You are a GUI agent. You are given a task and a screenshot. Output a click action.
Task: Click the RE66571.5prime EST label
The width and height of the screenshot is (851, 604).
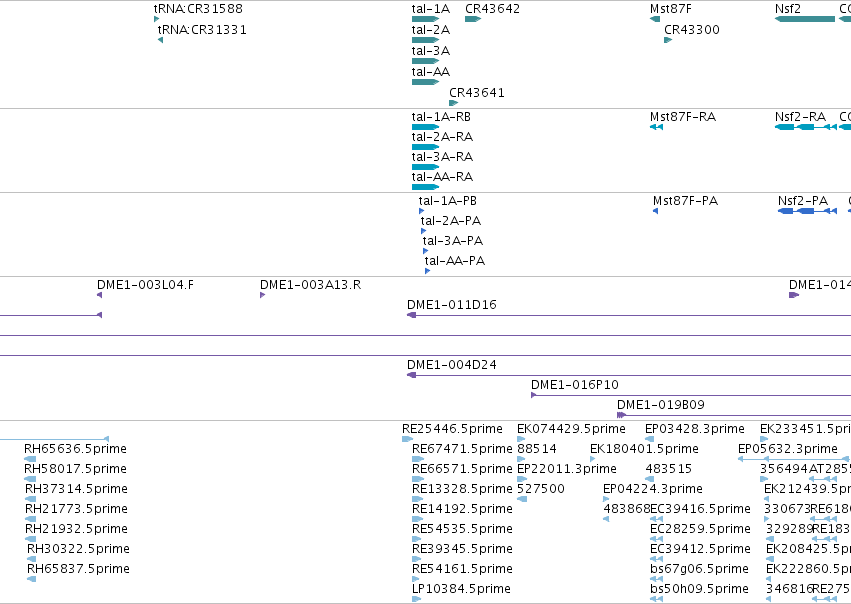point(462,469)
